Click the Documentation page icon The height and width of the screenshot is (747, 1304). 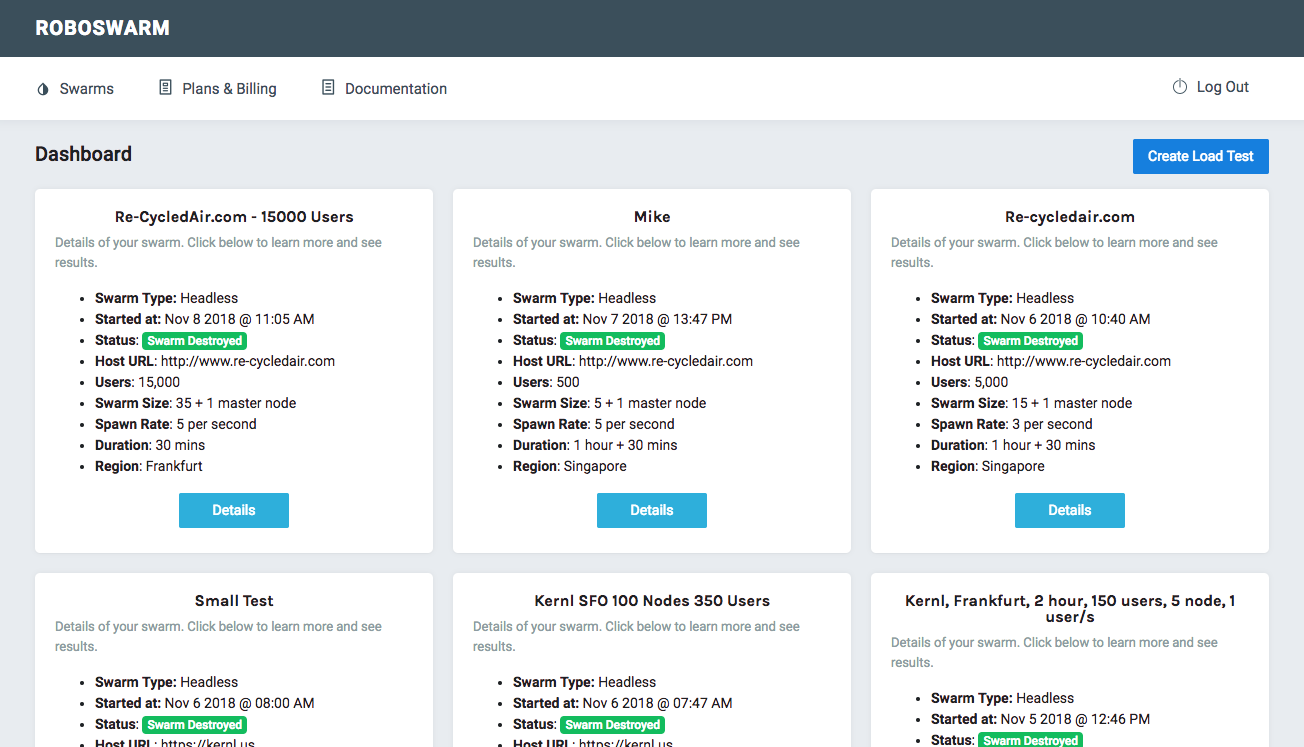point(328,88)
